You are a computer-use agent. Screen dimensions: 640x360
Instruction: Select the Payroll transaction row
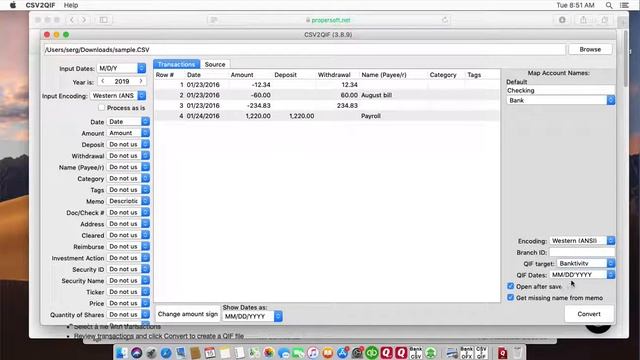point(327,116)
